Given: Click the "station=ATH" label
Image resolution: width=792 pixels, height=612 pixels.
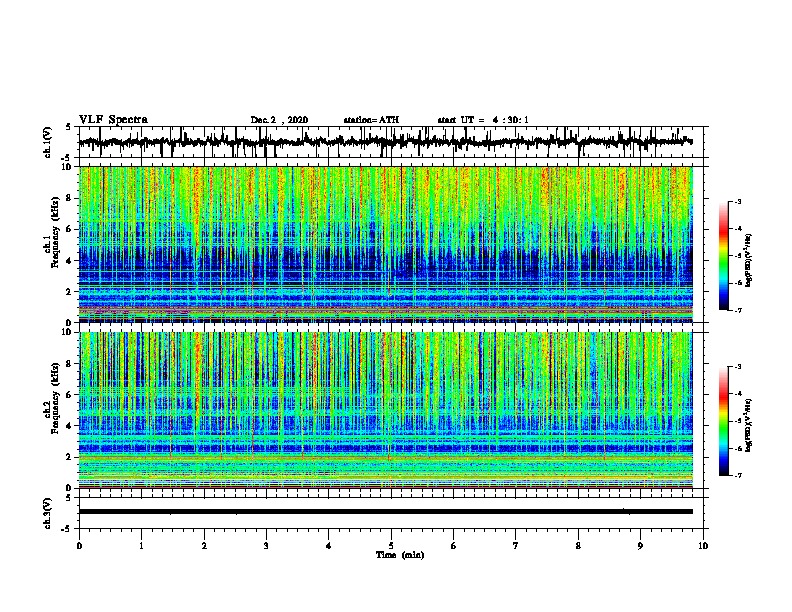Looking at the screenshot, I should tap(371, 120).
